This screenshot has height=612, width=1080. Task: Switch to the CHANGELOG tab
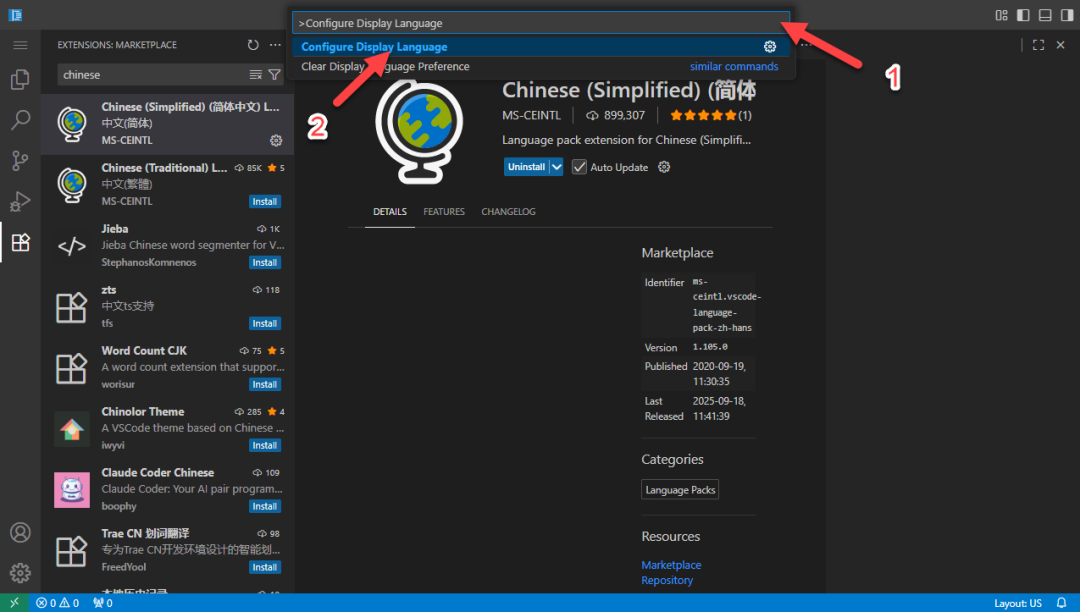[508, 211]
